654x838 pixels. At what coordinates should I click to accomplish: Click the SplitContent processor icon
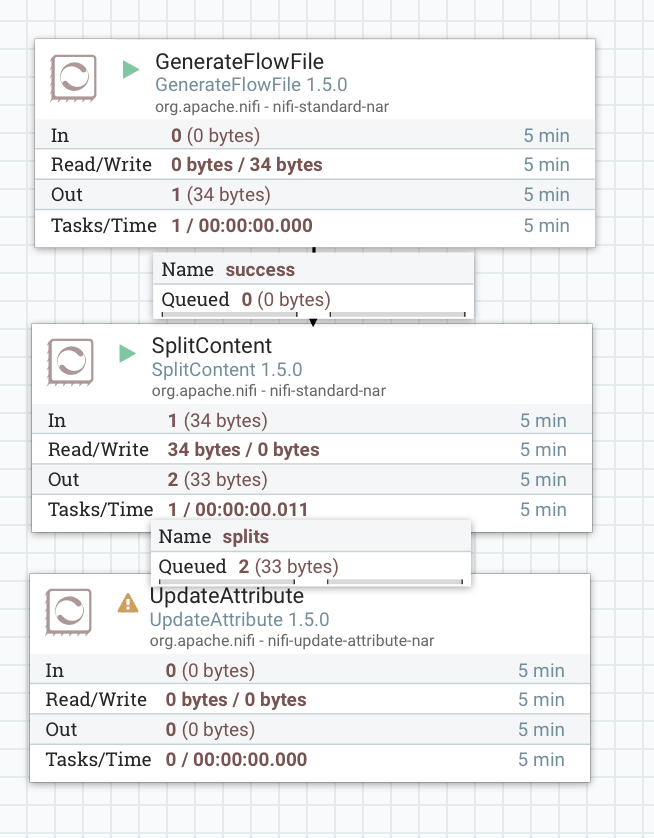click(x=71, y=362)
